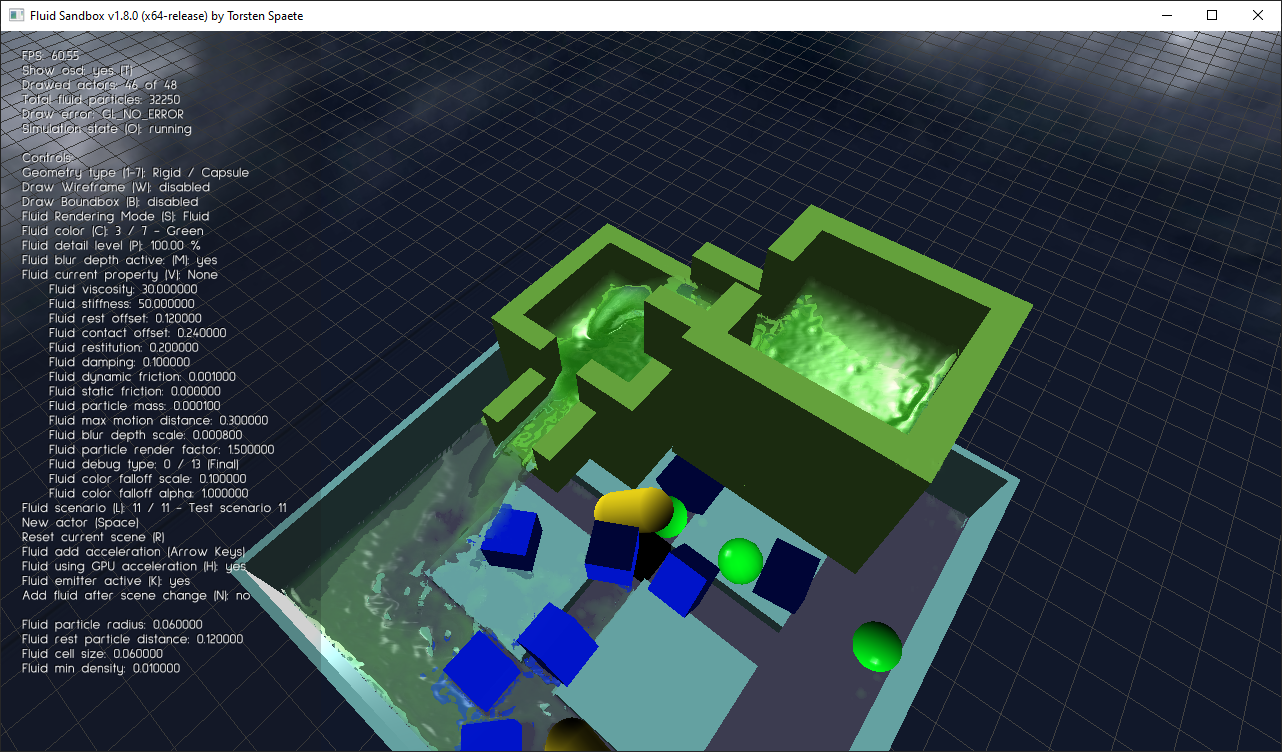Click 'Simulation state (O): running' line
The height and width of the screenshot is (752, 1282).
click(107, 129)
